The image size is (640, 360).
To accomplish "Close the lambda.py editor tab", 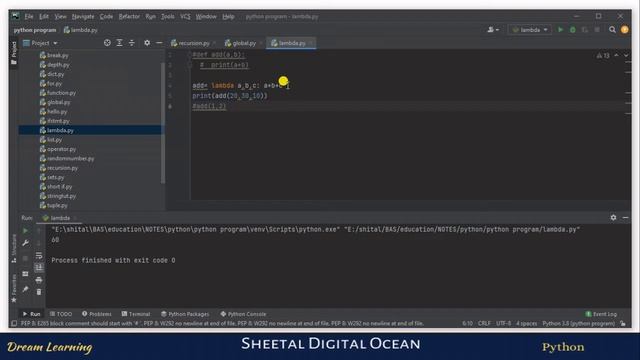I will point(311,43).
